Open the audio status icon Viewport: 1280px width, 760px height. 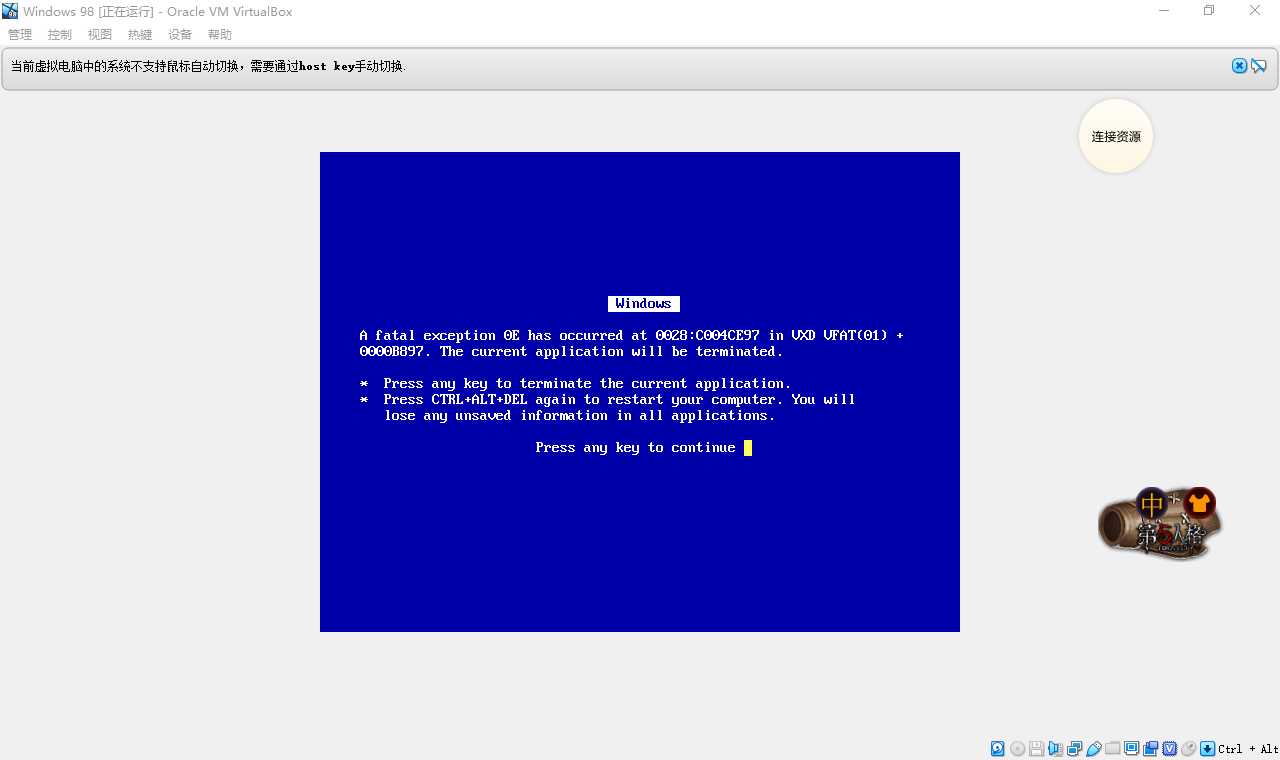[x=1055, y=749]
